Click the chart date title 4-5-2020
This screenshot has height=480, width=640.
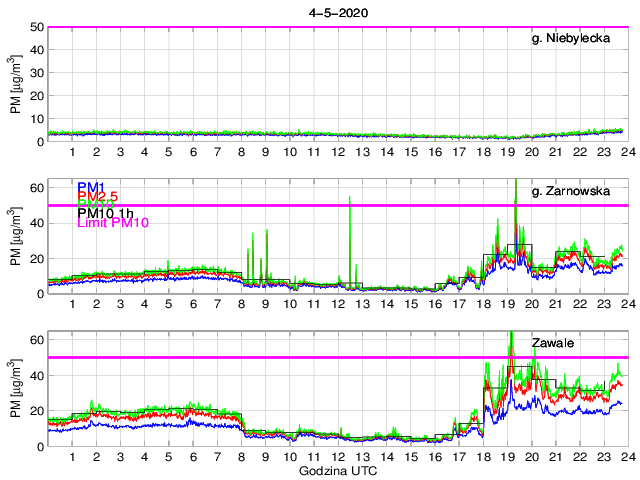336,10
